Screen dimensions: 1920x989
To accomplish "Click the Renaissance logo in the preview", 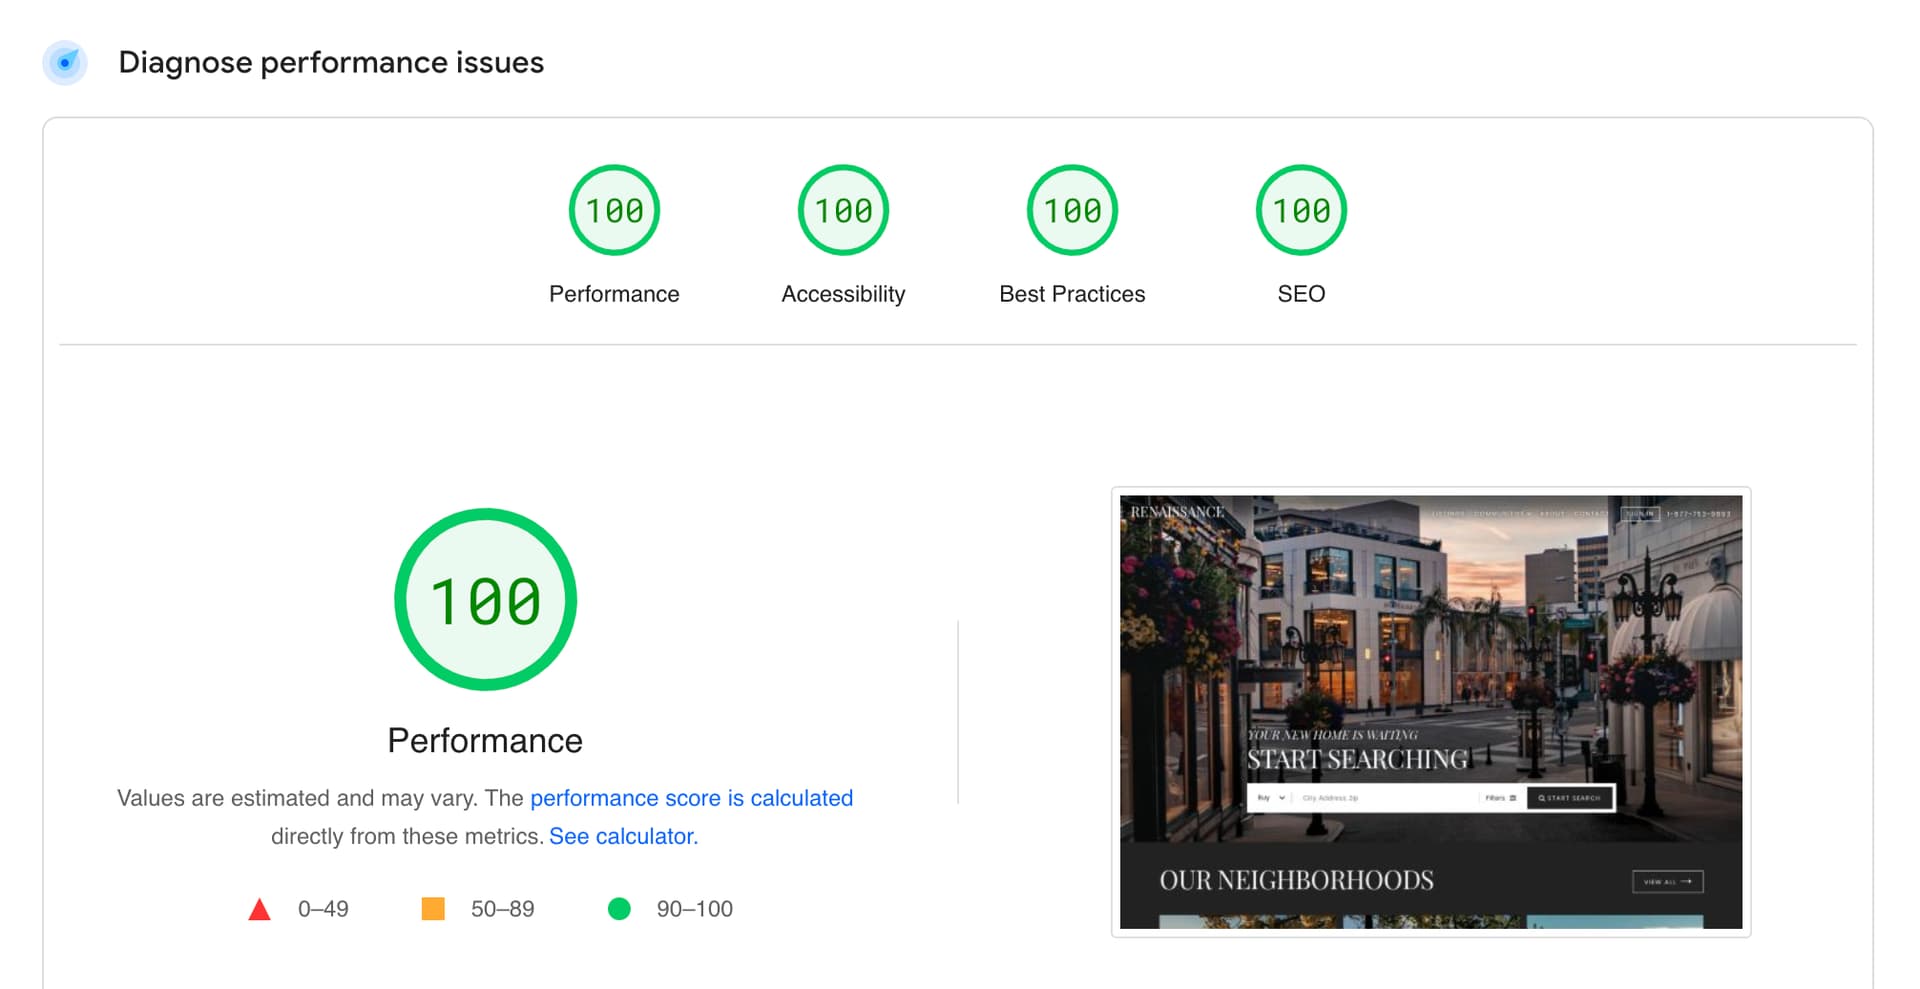I will (x=1177, y=512).
